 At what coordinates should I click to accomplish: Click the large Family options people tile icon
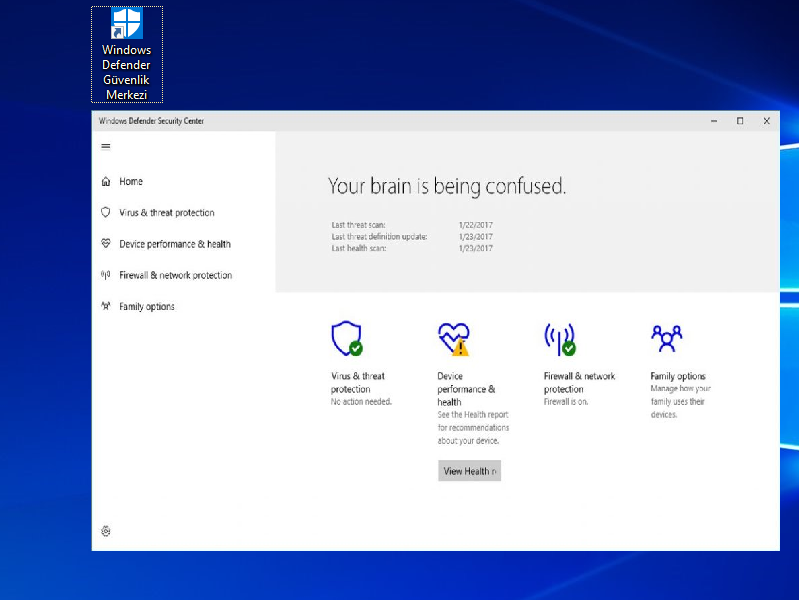pos(667,338)
